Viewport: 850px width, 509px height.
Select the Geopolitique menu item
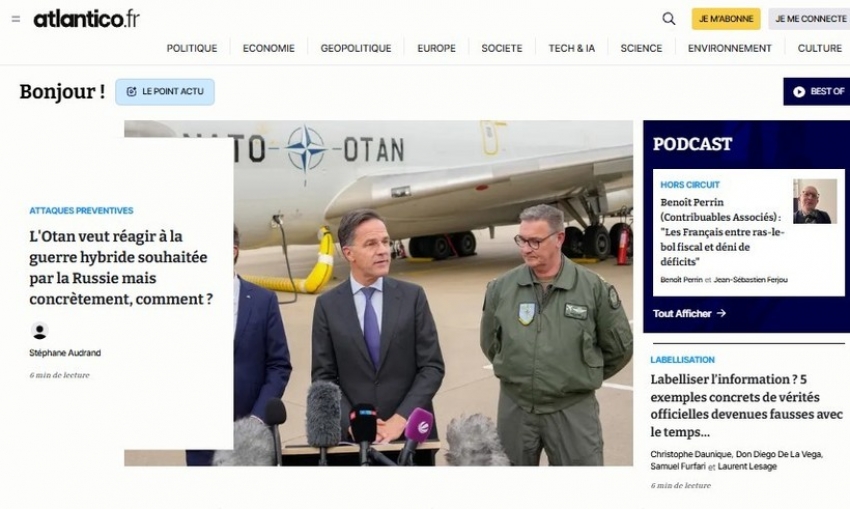tap(356, 48)
